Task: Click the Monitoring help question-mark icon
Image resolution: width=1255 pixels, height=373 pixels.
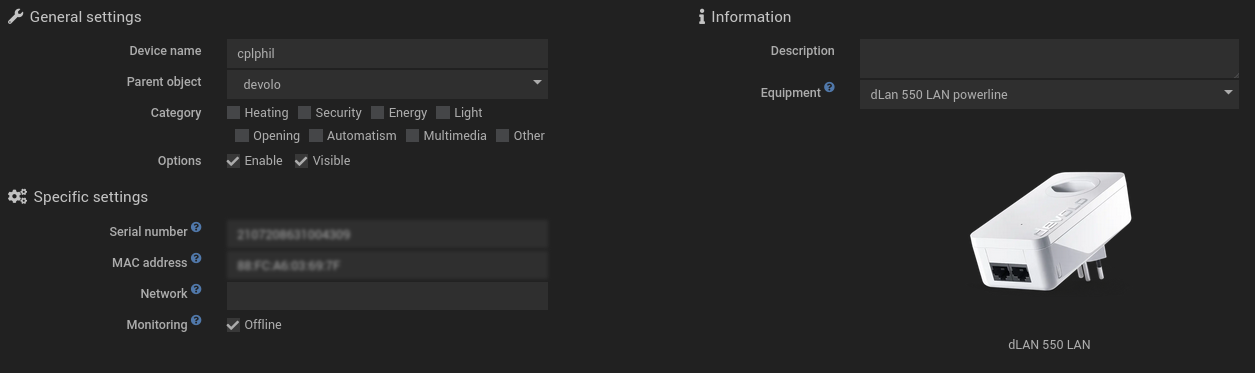Action: (196, 321)
